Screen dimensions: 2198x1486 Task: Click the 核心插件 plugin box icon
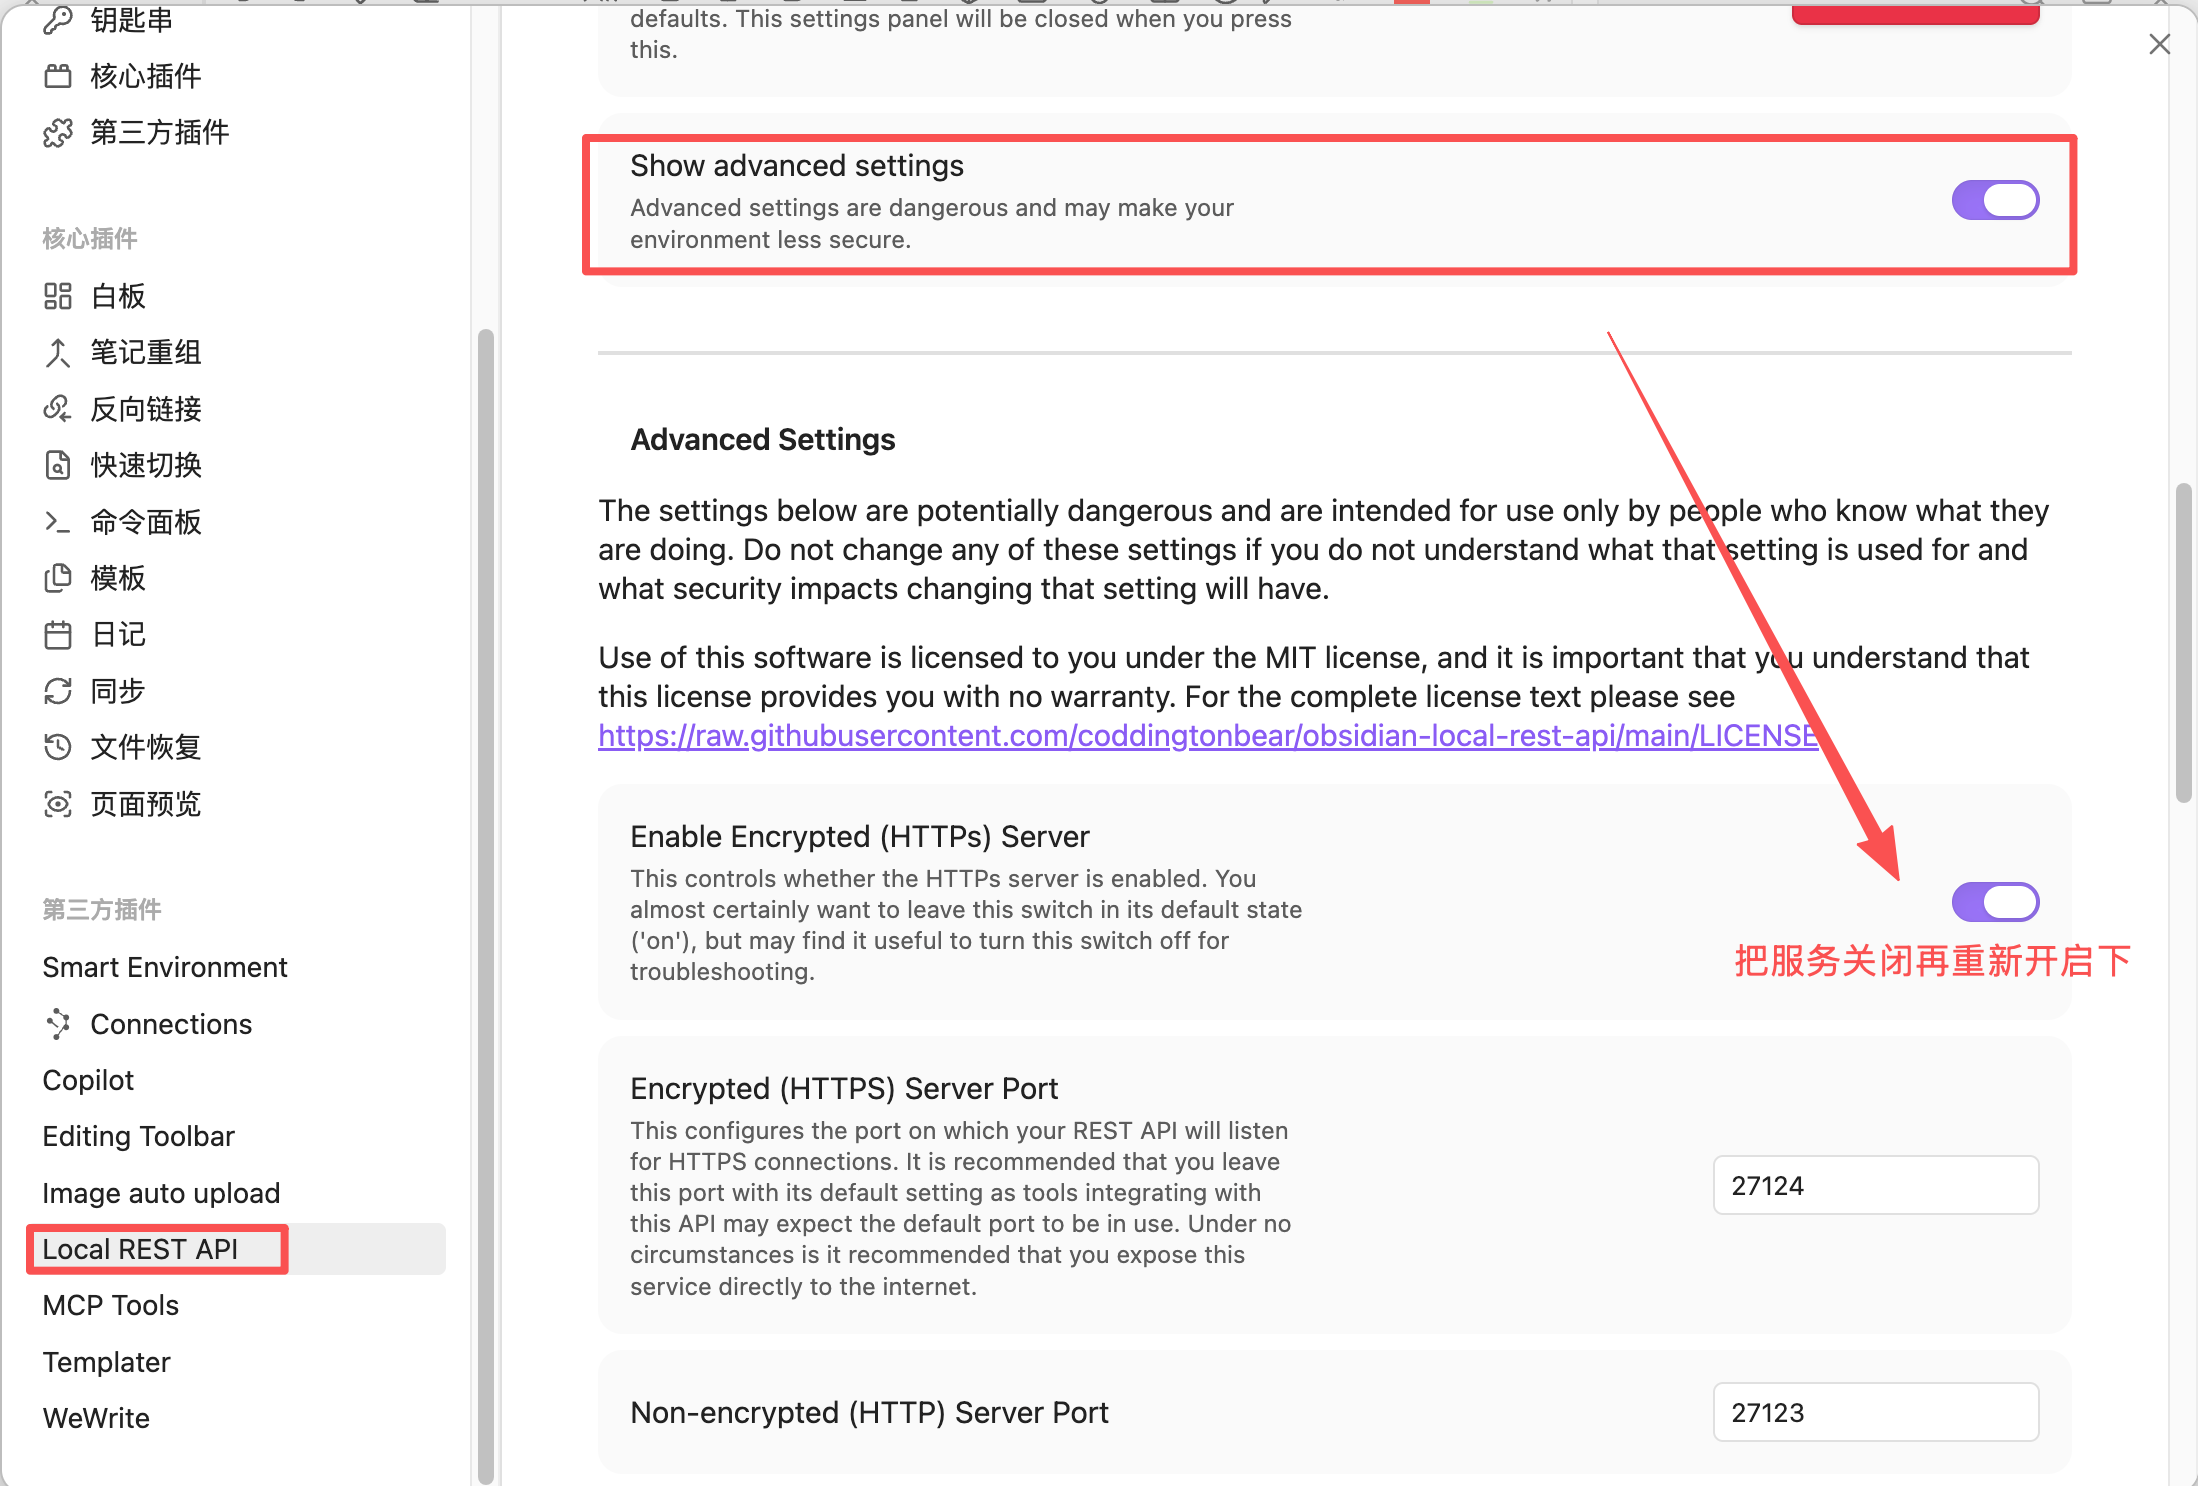[x=58, y=76]
